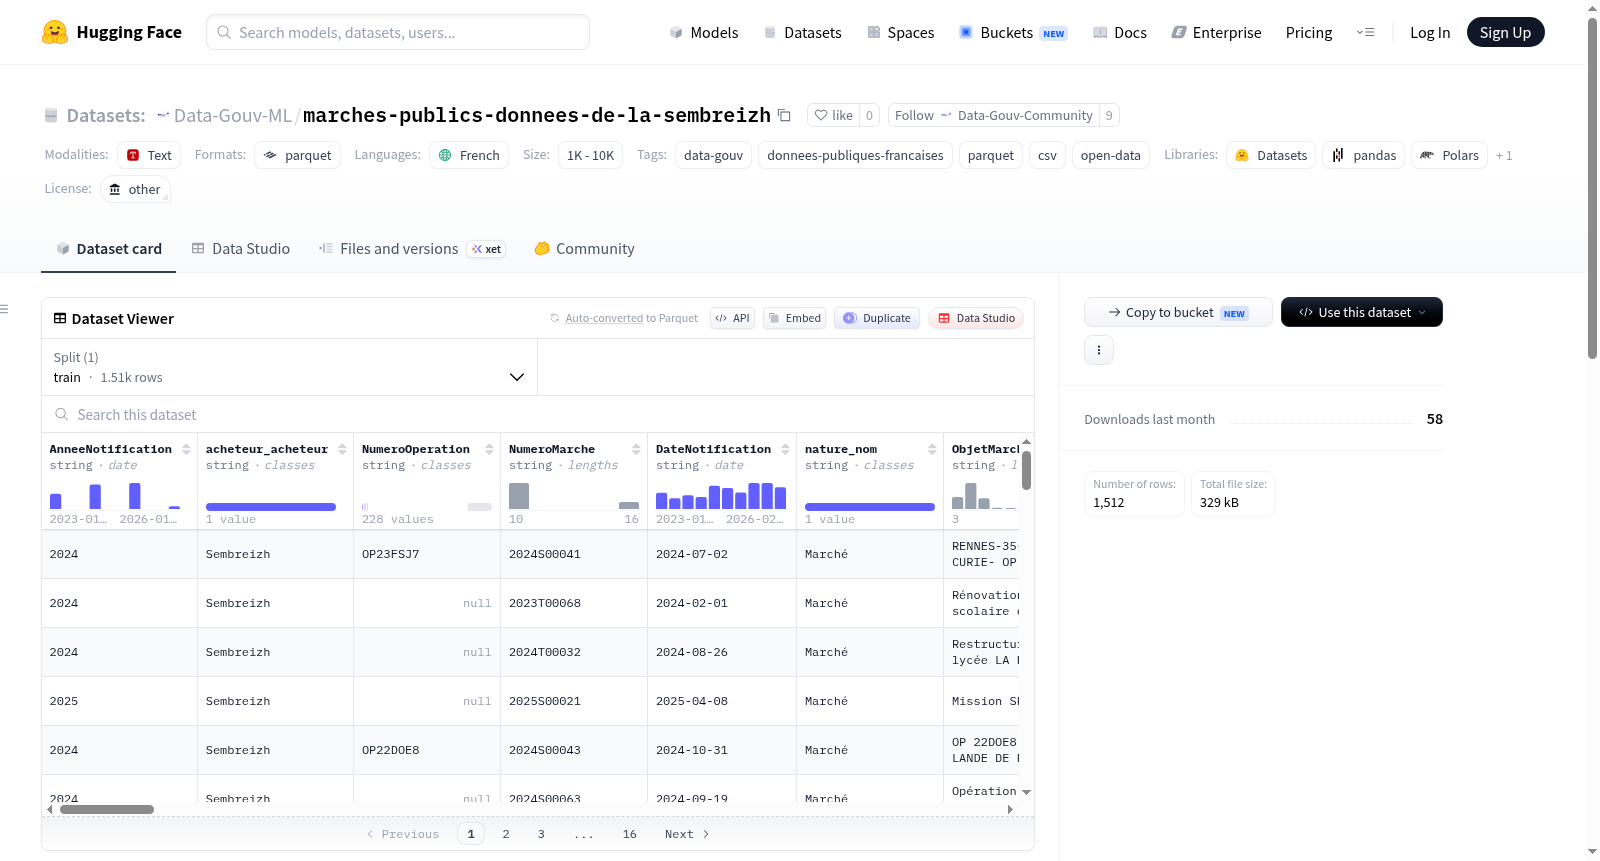Show the +1 more libraries
Viewport: 1600px width, 861px height.
point(1504,155)
